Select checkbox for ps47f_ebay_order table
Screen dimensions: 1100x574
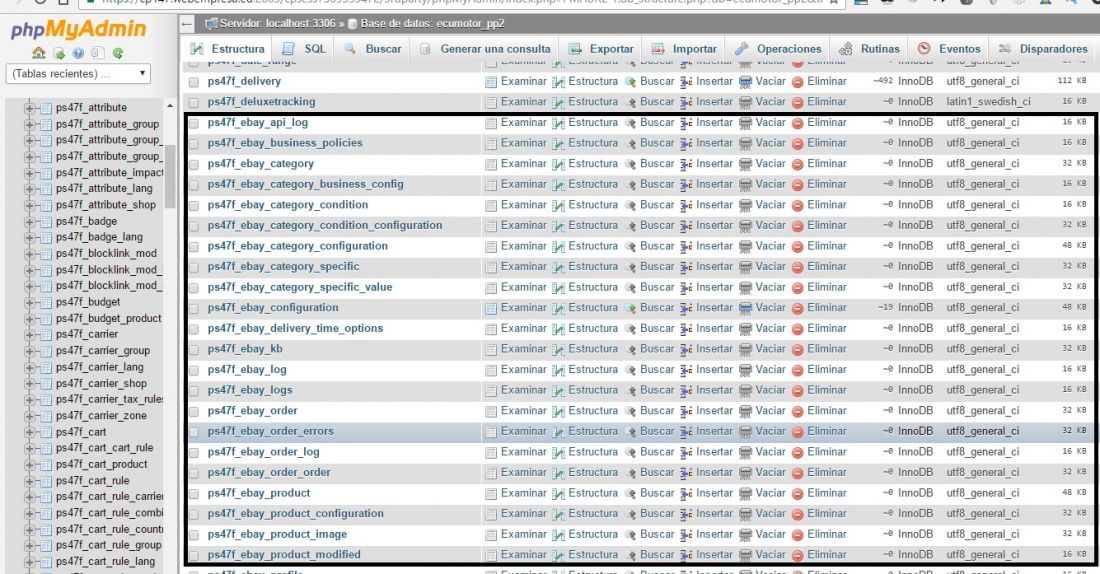coord(194,412)
